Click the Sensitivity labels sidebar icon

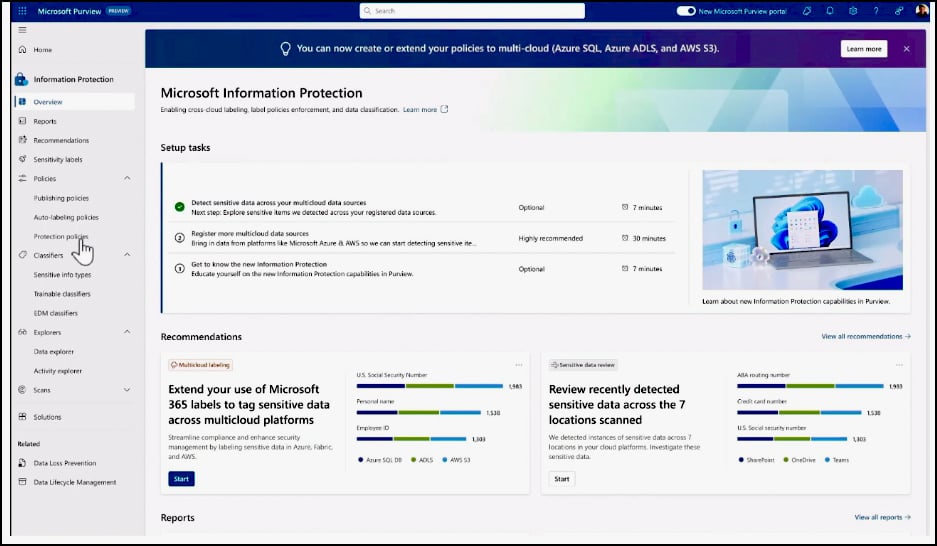click(x=22, y=159)
